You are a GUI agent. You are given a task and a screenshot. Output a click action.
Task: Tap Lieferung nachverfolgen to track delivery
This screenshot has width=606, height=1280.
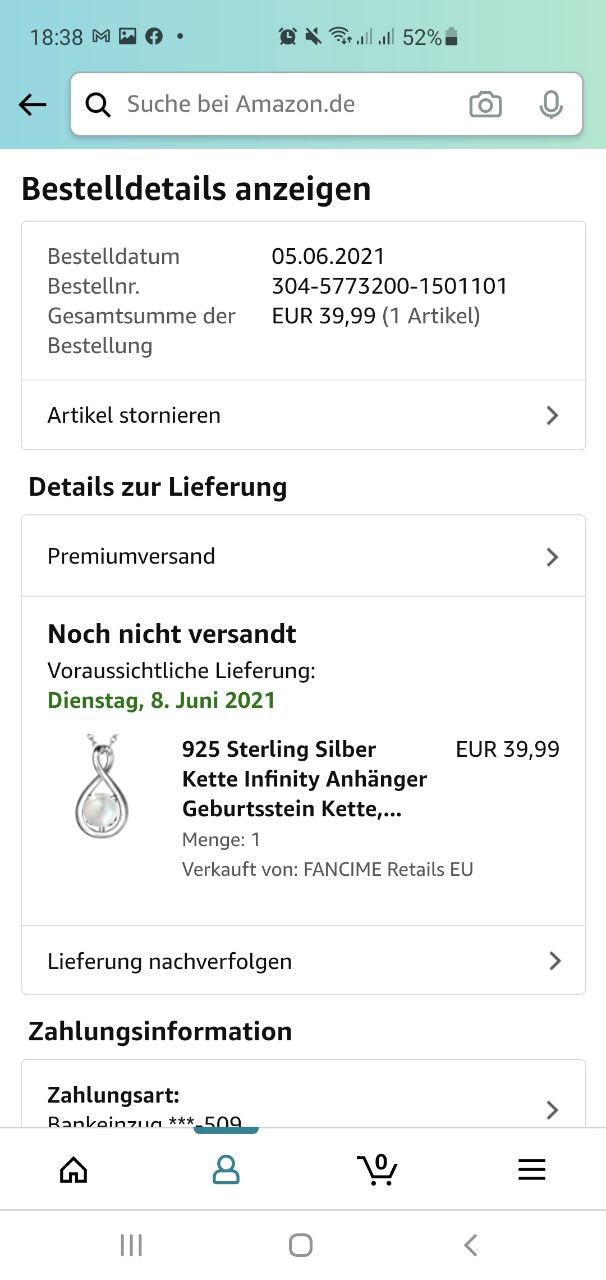(170, 961)
